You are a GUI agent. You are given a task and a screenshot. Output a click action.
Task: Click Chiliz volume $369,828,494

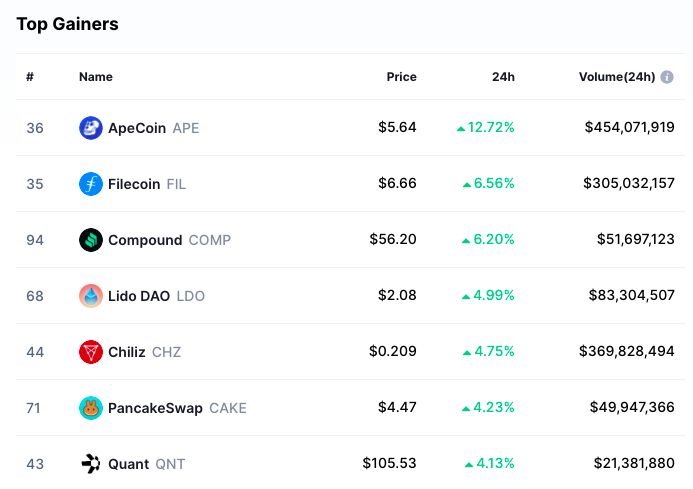pos(627,352)
